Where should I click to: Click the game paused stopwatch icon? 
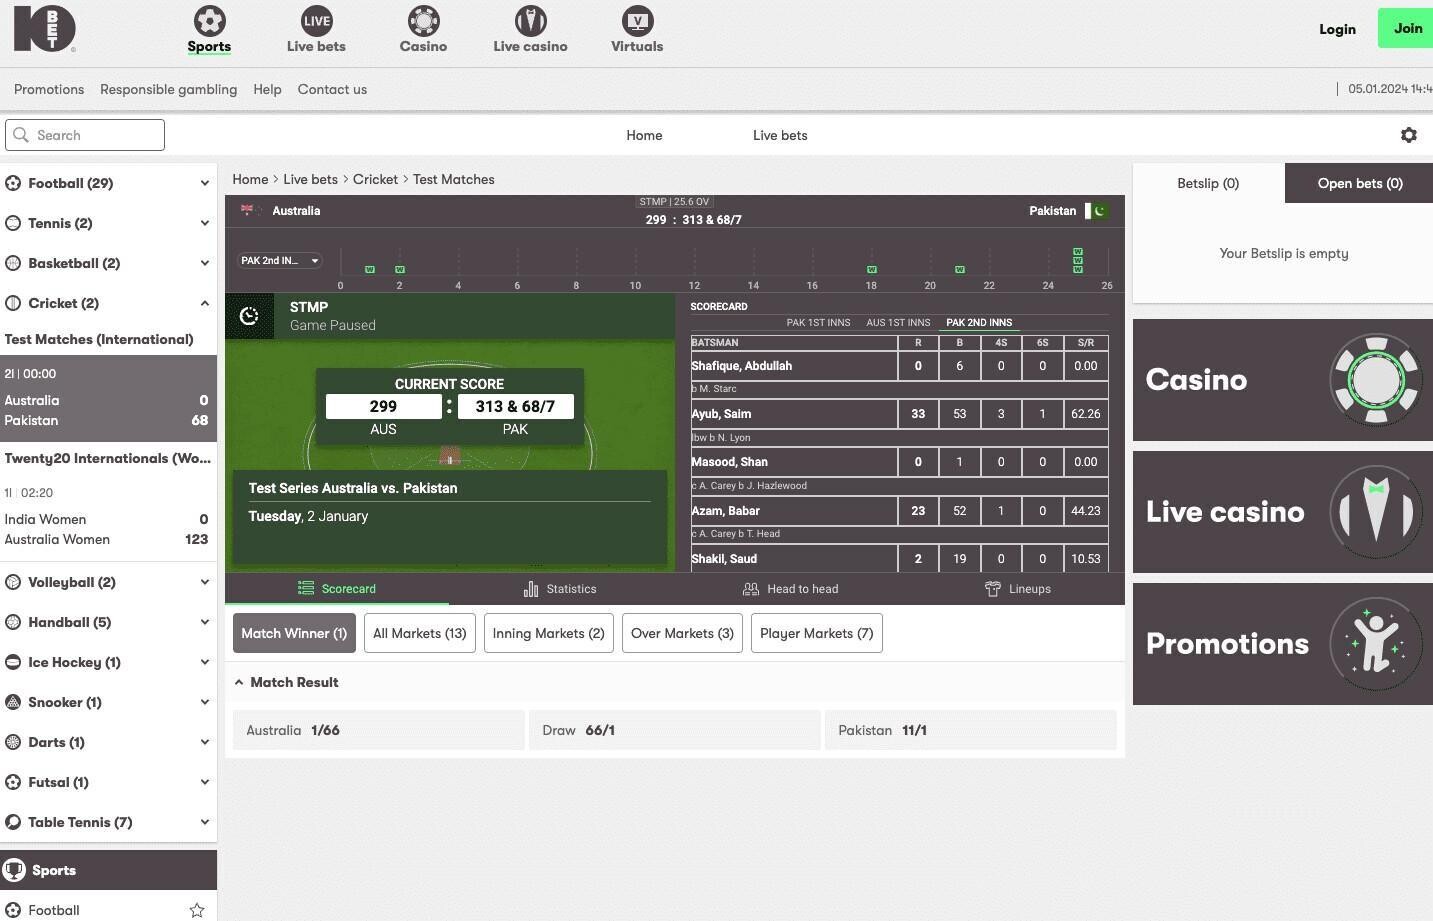tap(249, 316)
